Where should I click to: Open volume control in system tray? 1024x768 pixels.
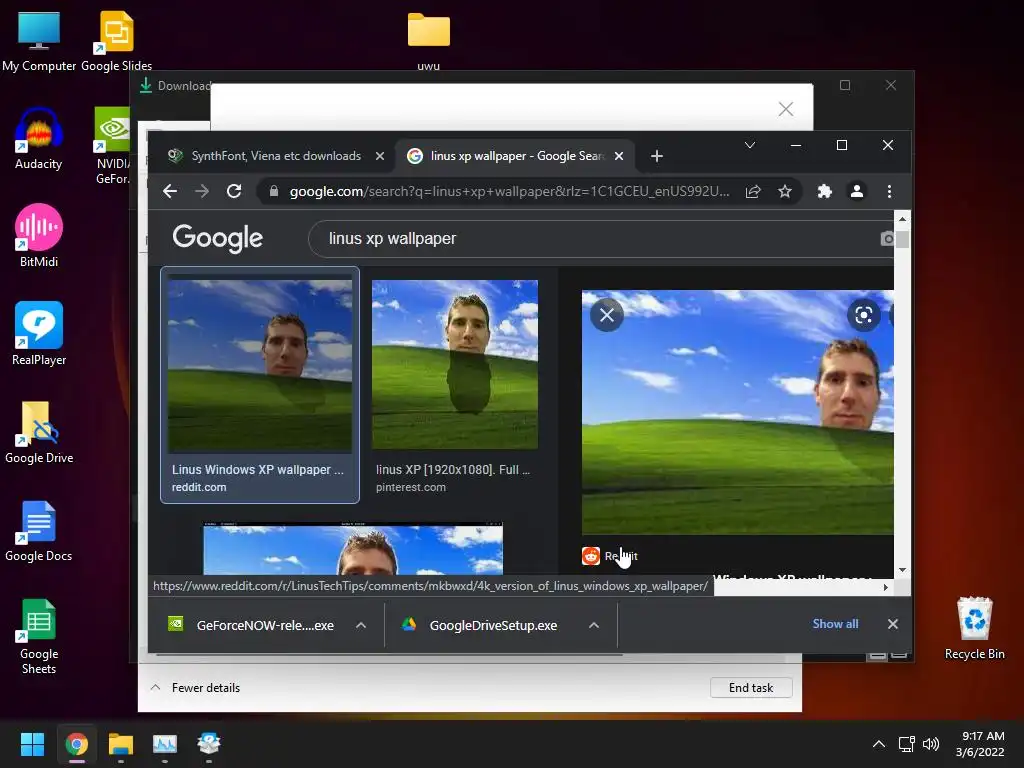click(x=931, y=744)
